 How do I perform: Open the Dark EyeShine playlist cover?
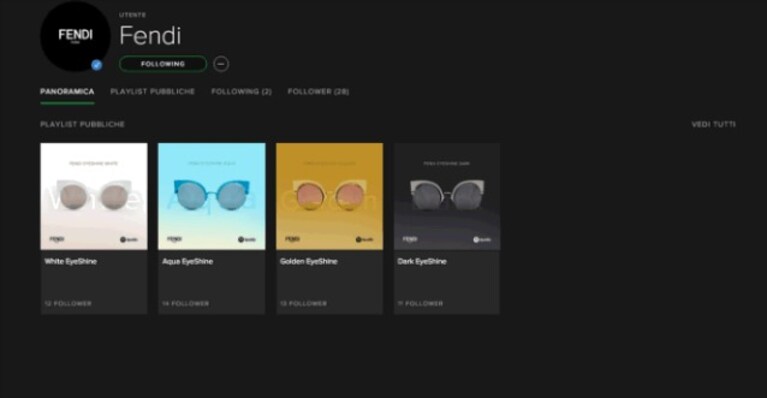click(447, 197)
